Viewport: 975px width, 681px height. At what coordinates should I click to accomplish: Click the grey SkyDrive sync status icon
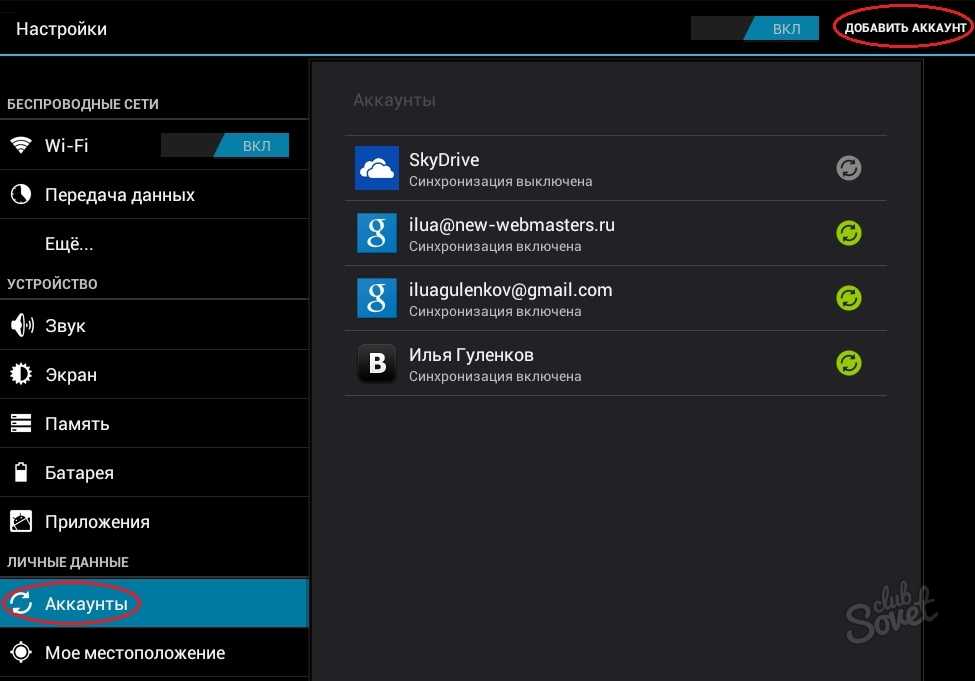tap(849, 168)
